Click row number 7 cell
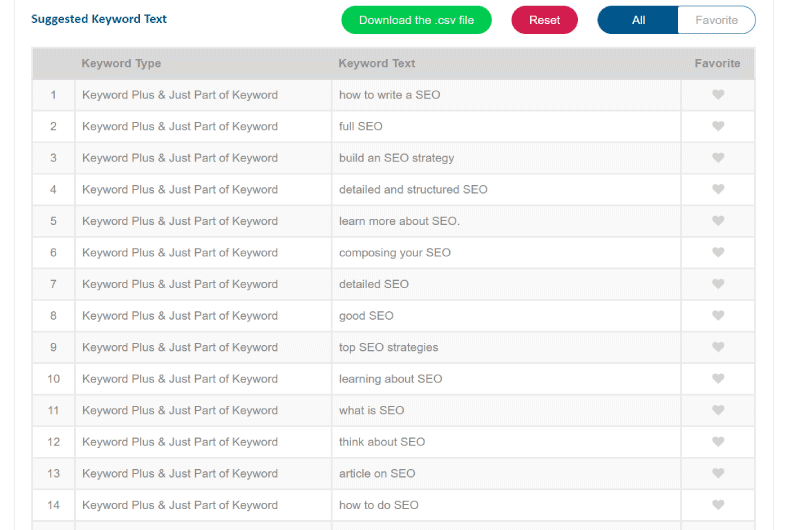Viewport: 800px width, 530px height. tap(54, 284)
